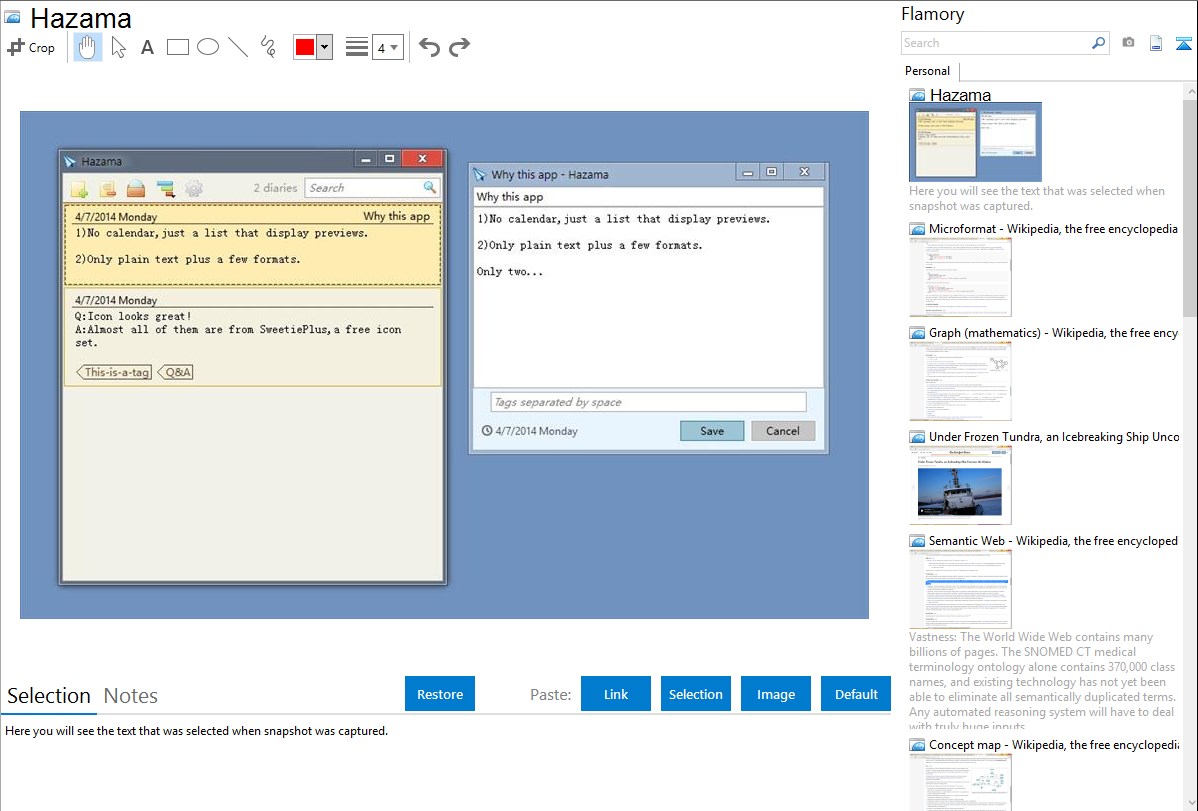Open the Concept map snapshot thumbnail
The height and width of the screenshot is (811, 1198).
(x=960, y=782)
